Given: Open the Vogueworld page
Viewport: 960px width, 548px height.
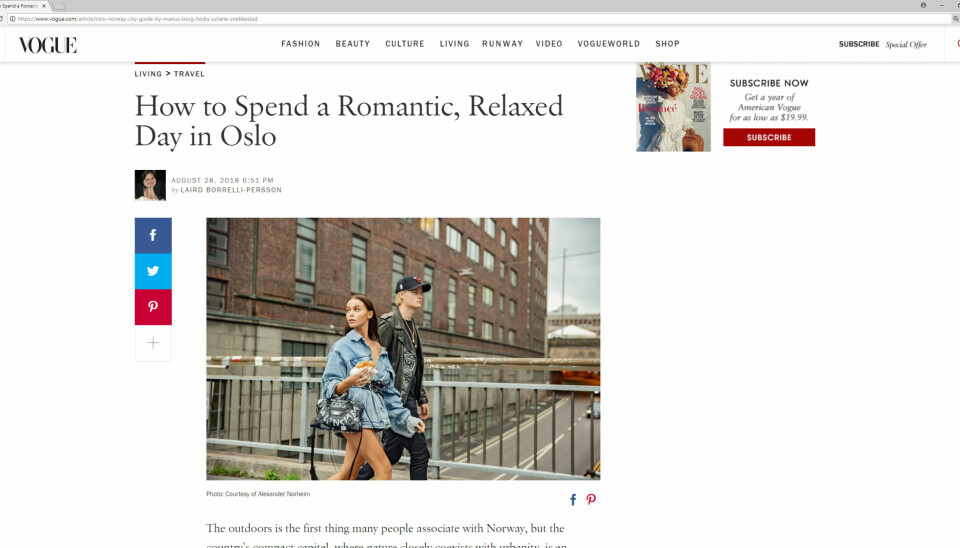Looking at the screenshot, I should [x=609, y=44].
